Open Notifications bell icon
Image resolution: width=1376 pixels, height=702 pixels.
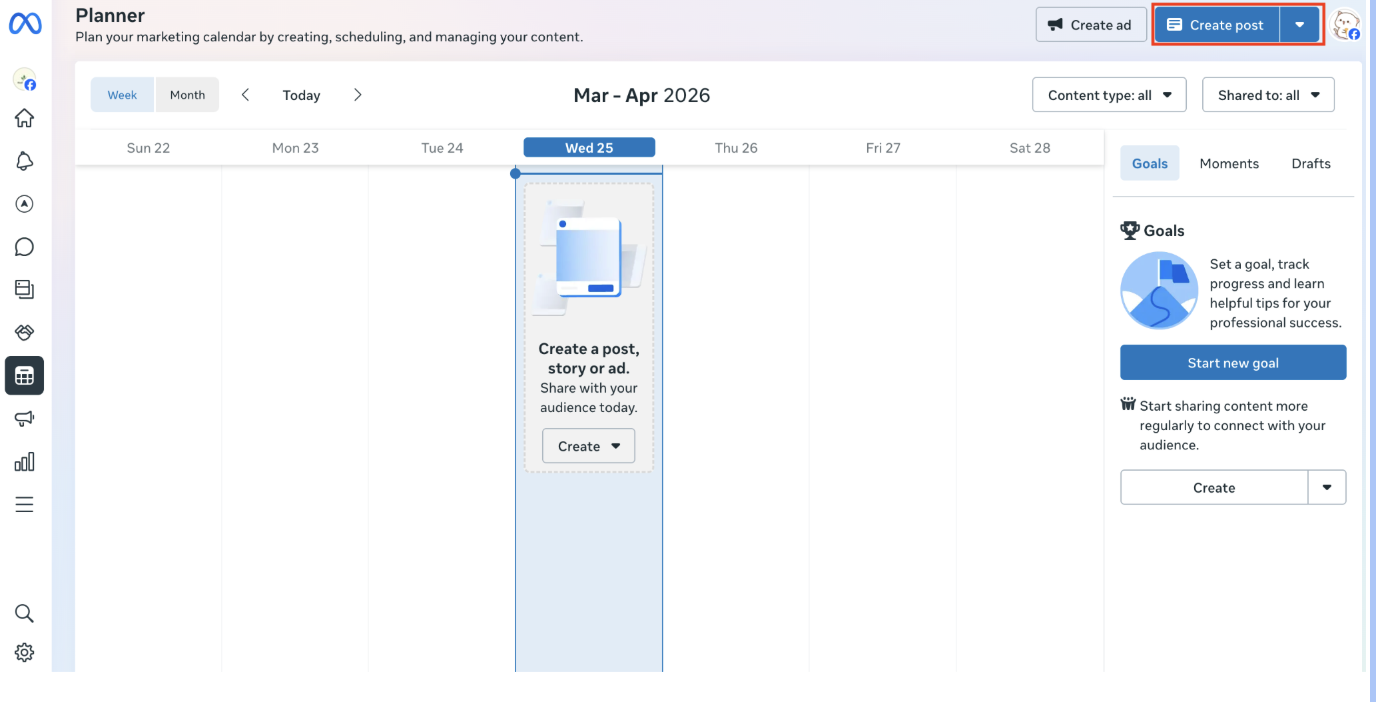point(25,161)
